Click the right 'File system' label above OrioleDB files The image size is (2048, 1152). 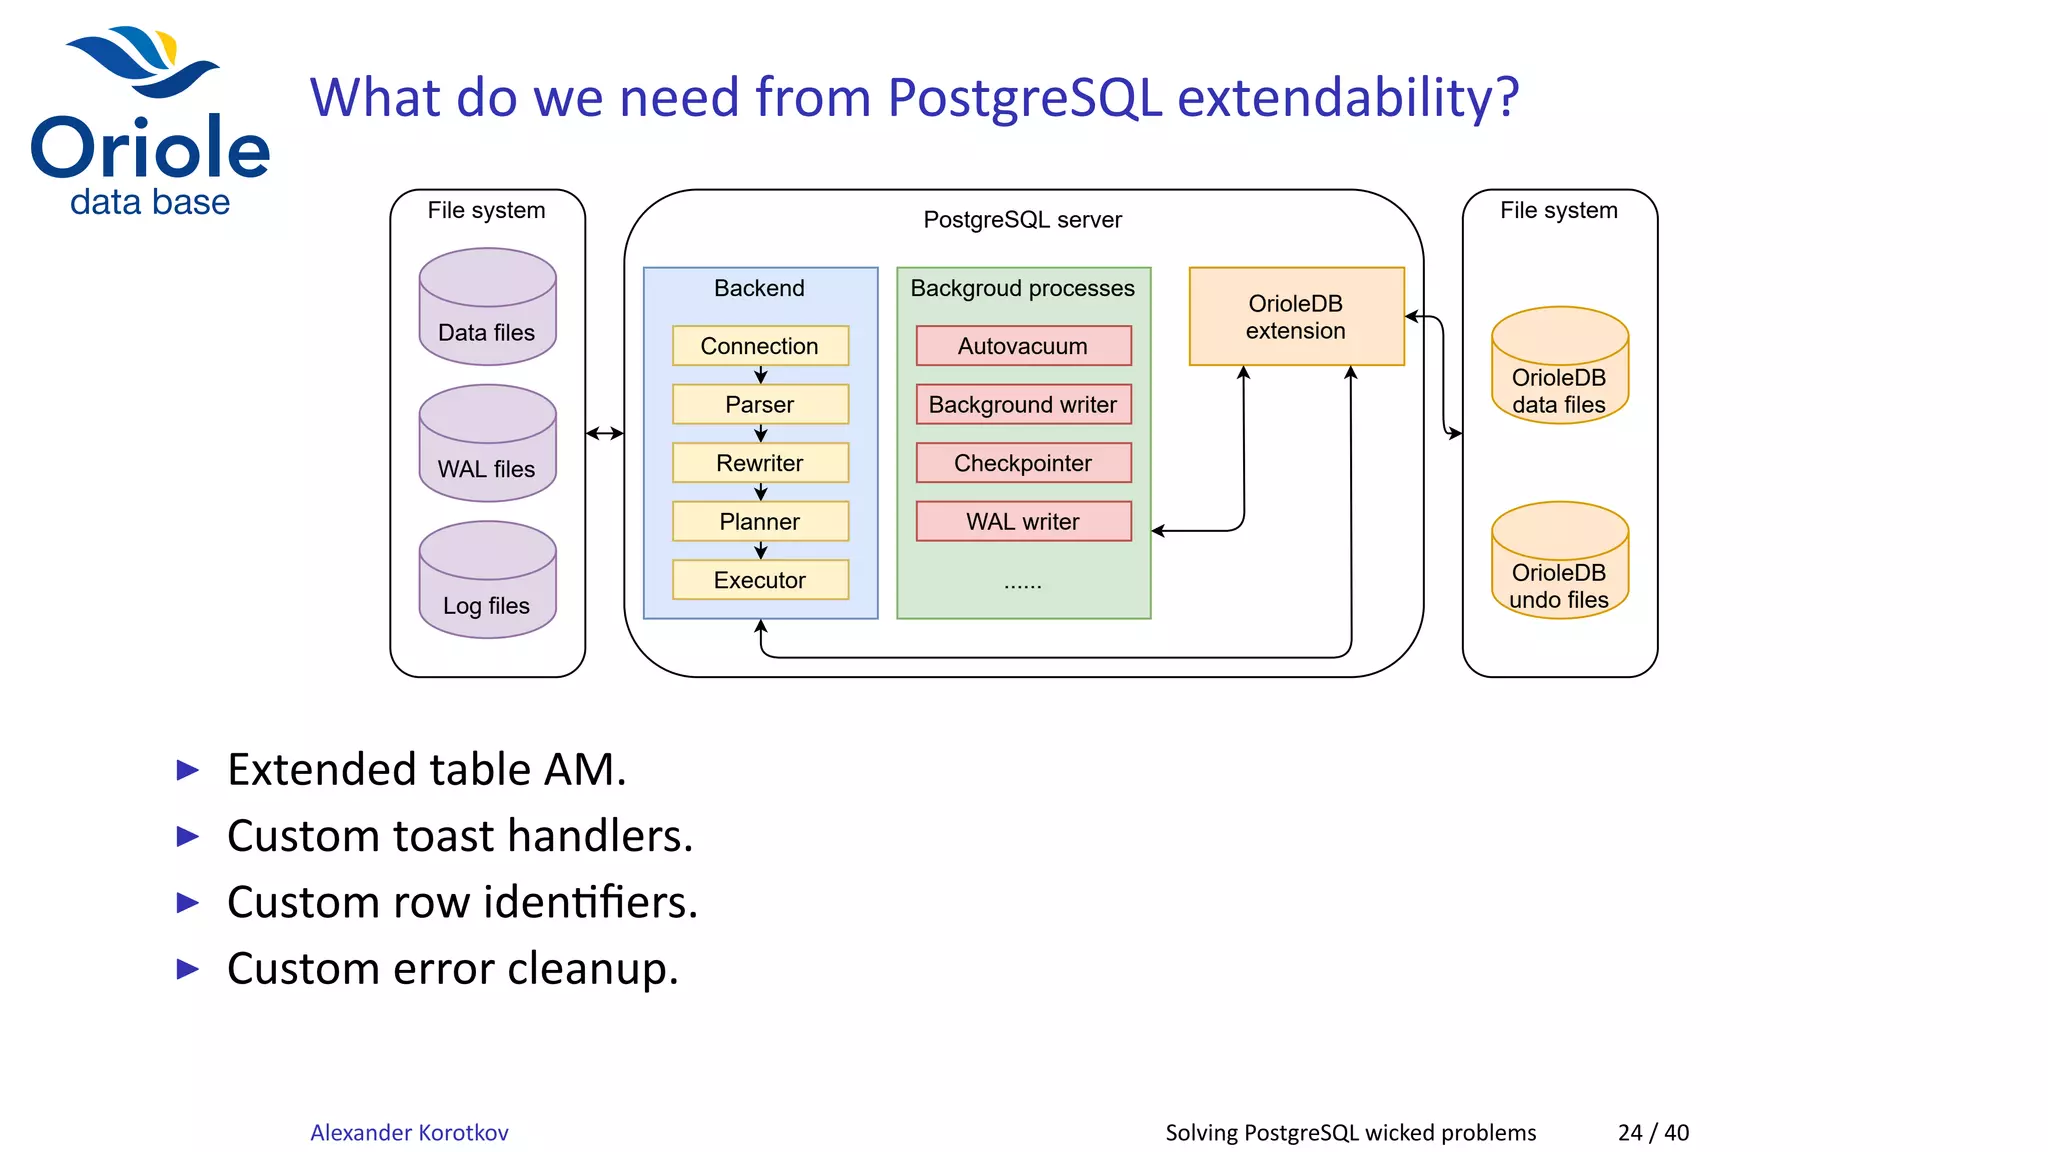click(x=1558, y=211)
